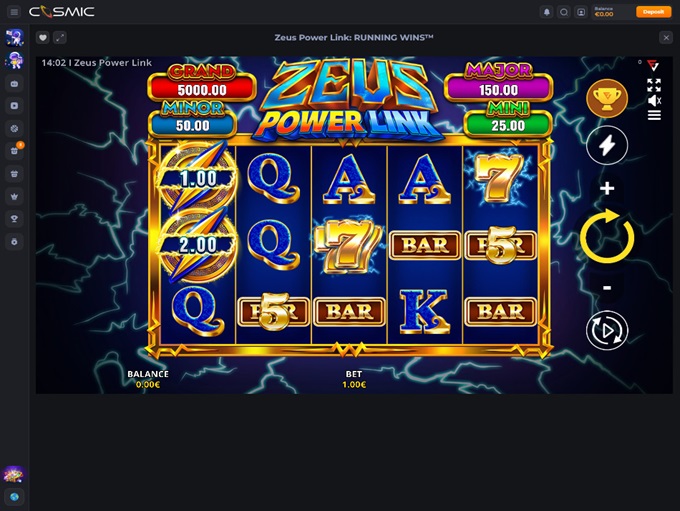Add game to favorites with heart icon
This screenshot has height=511, width=680.
click(x=42, y=38)
